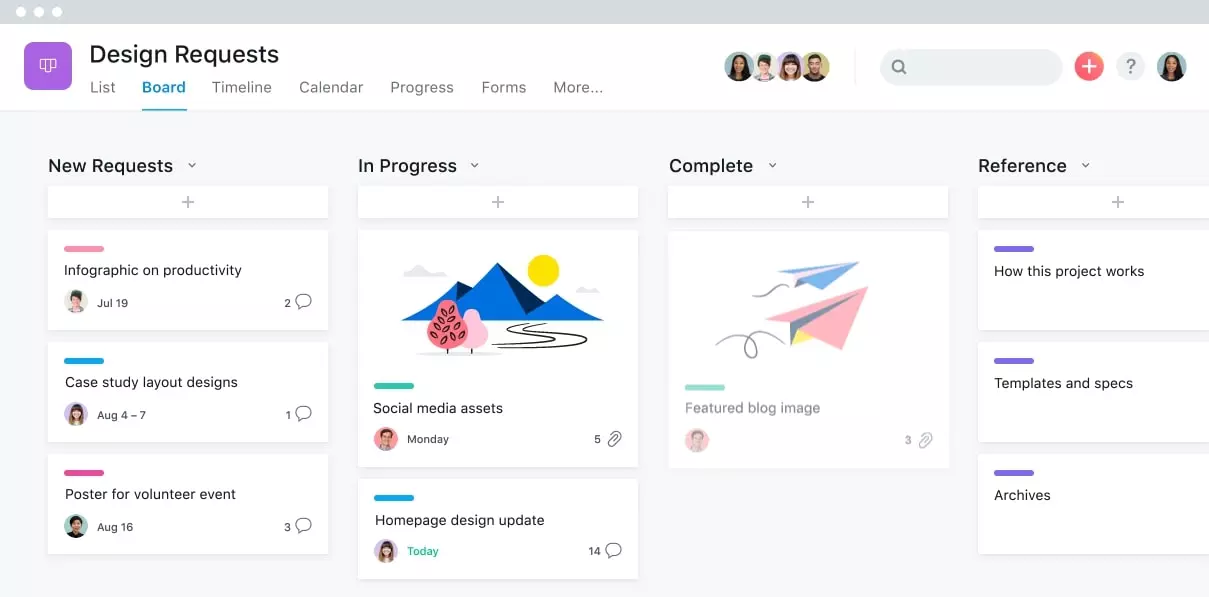
Task: Click the Monday due date
Action: click(x=428, y=439)
